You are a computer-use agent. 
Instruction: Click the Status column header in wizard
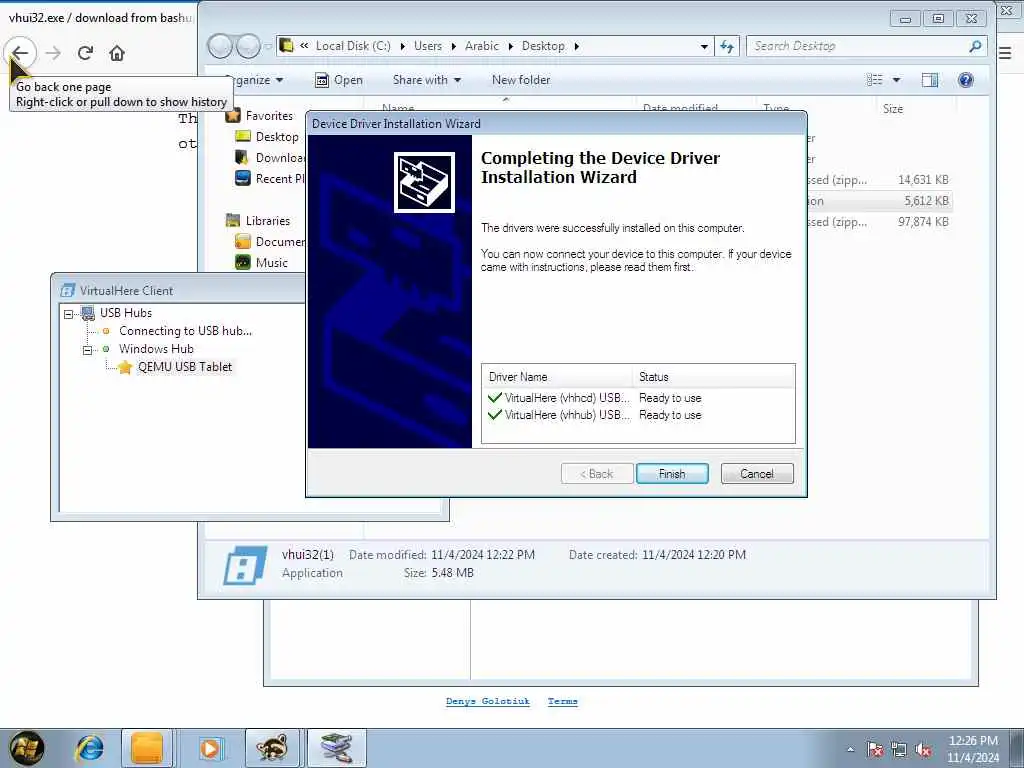pos(713,377)
